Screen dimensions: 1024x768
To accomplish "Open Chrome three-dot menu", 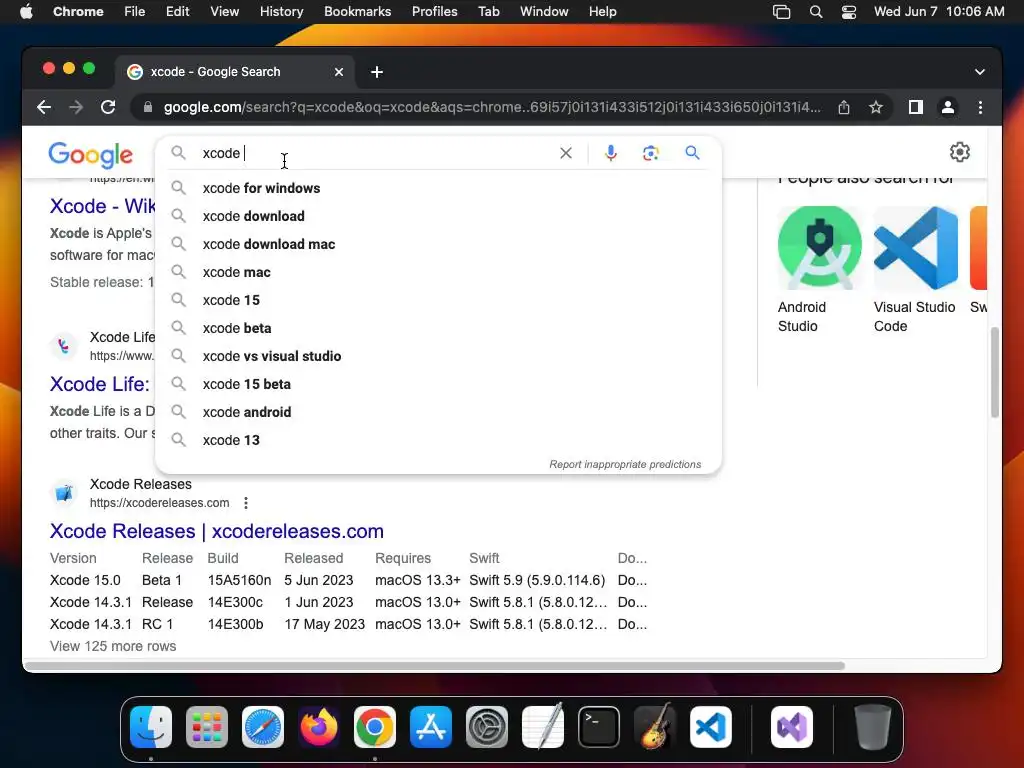I will coord(980,107).
